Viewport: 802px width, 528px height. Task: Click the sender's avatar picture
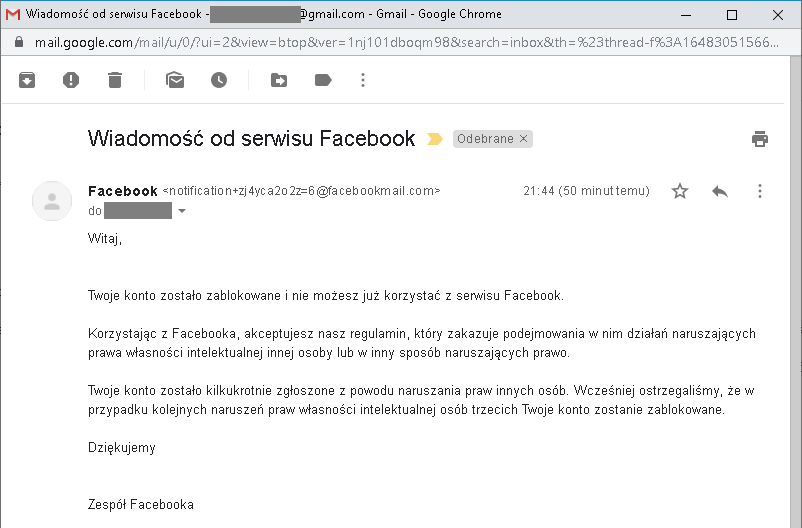[52, 201]
